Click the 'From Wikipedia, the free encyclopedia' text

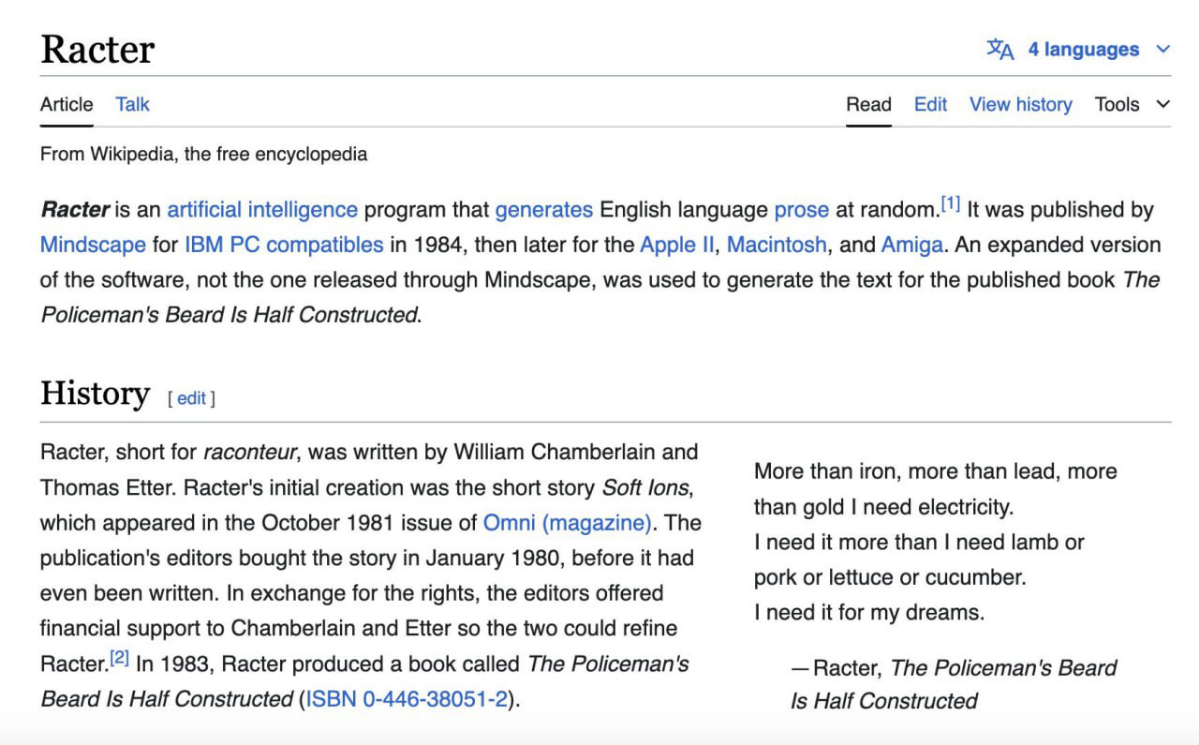pyautogui.click(x=203, y=155)
